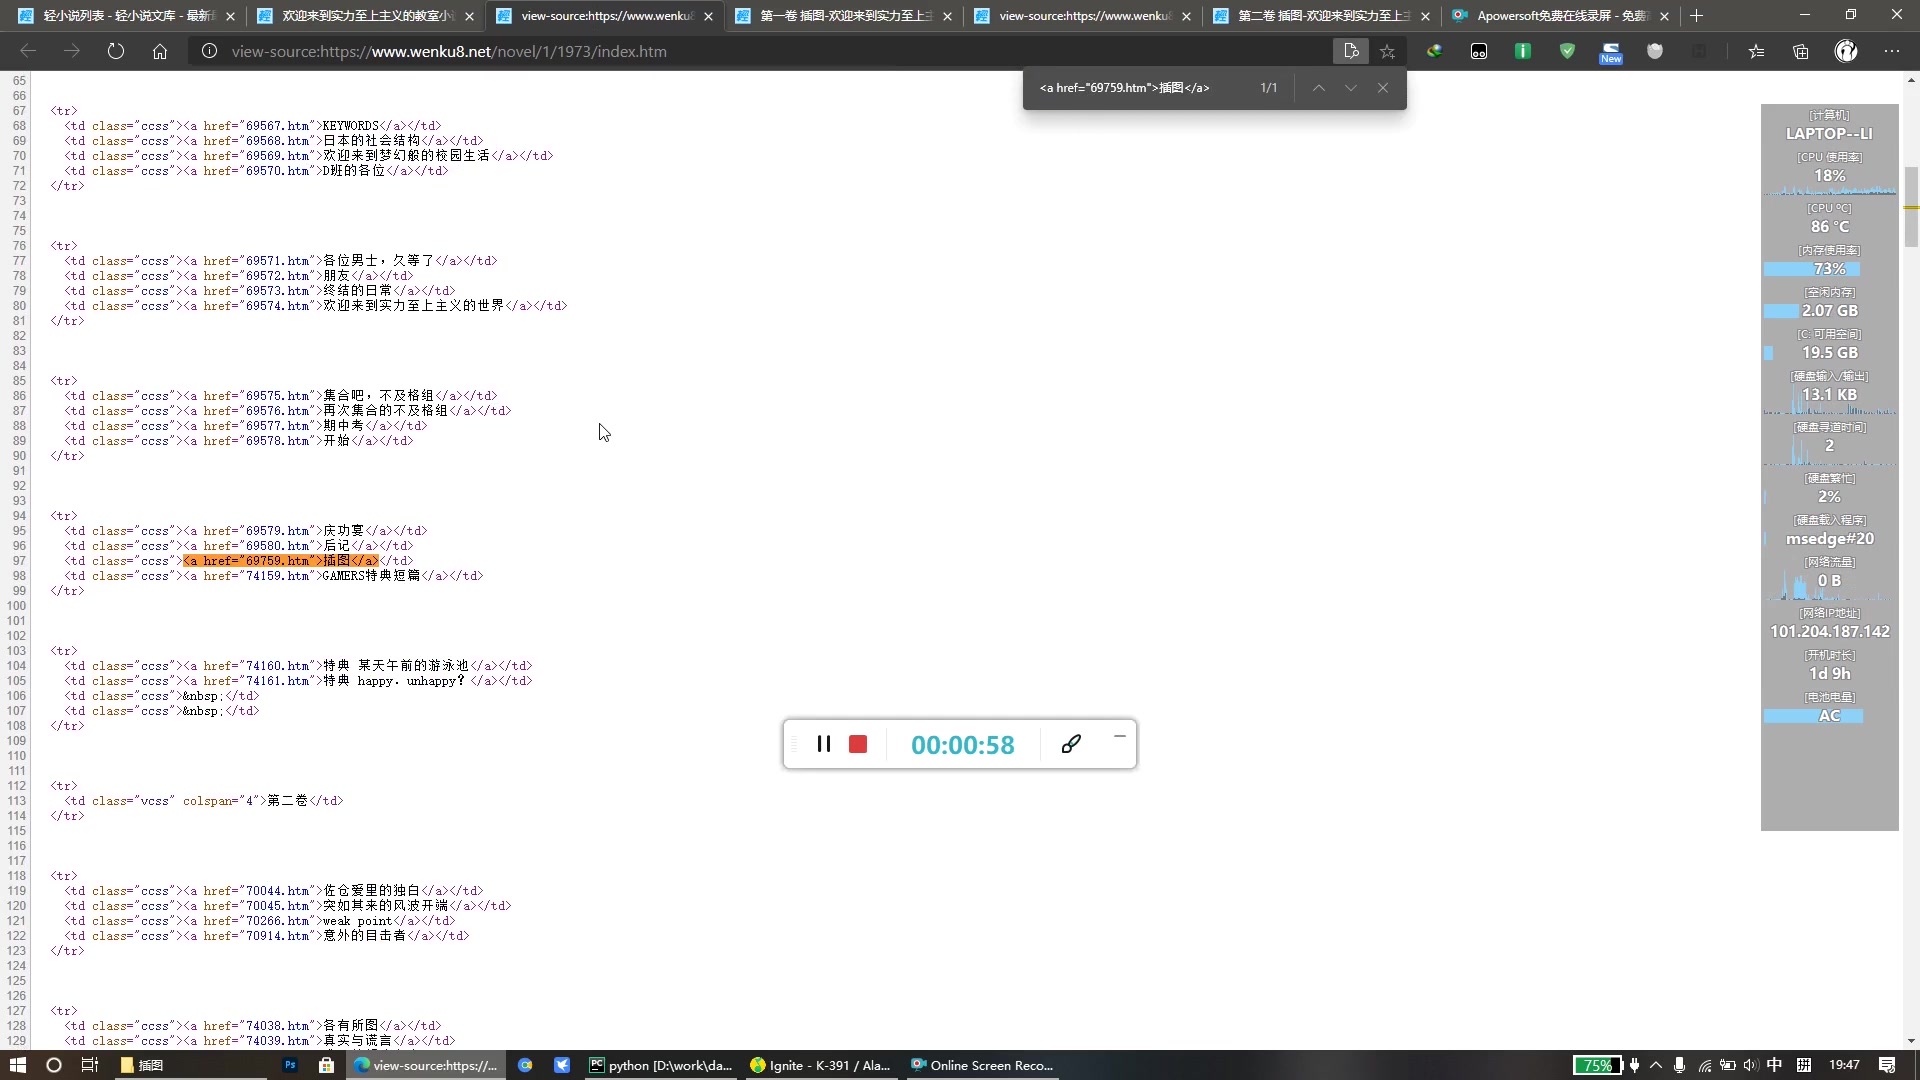Click the find-on-page icon in address bar
1920x1080 pixels.
coord(1351,51)
